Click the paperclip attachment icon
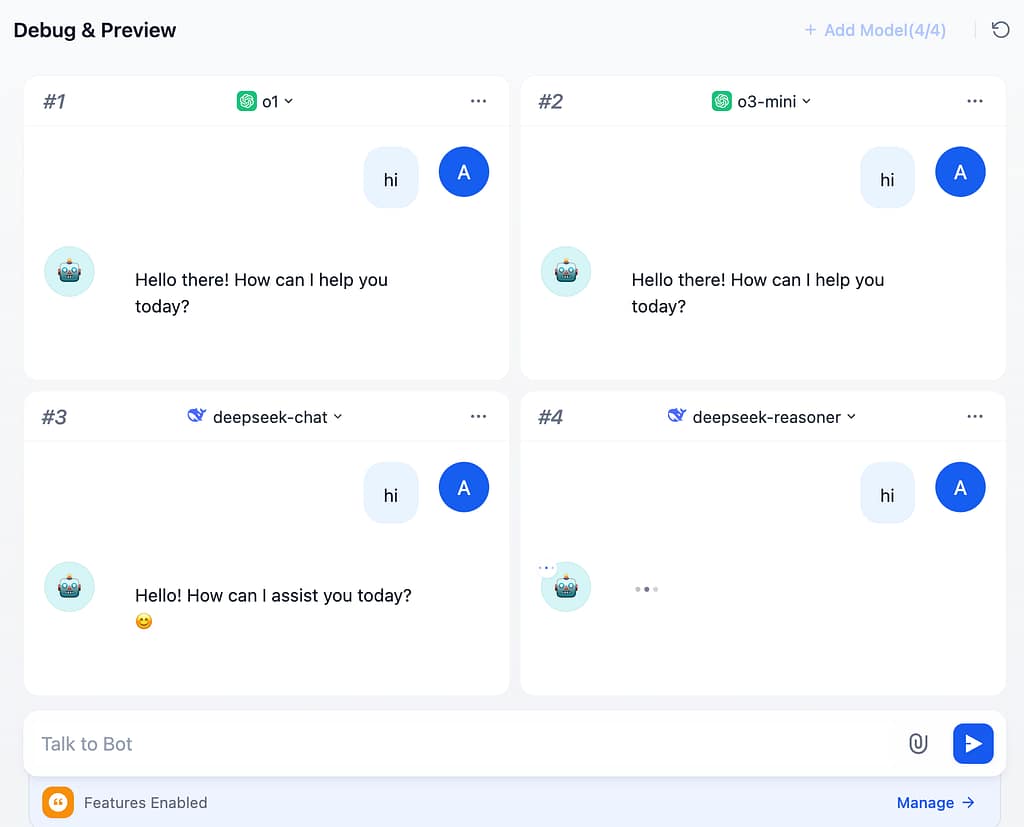The height and width of the screenshot is (827, 1024). 917,743
